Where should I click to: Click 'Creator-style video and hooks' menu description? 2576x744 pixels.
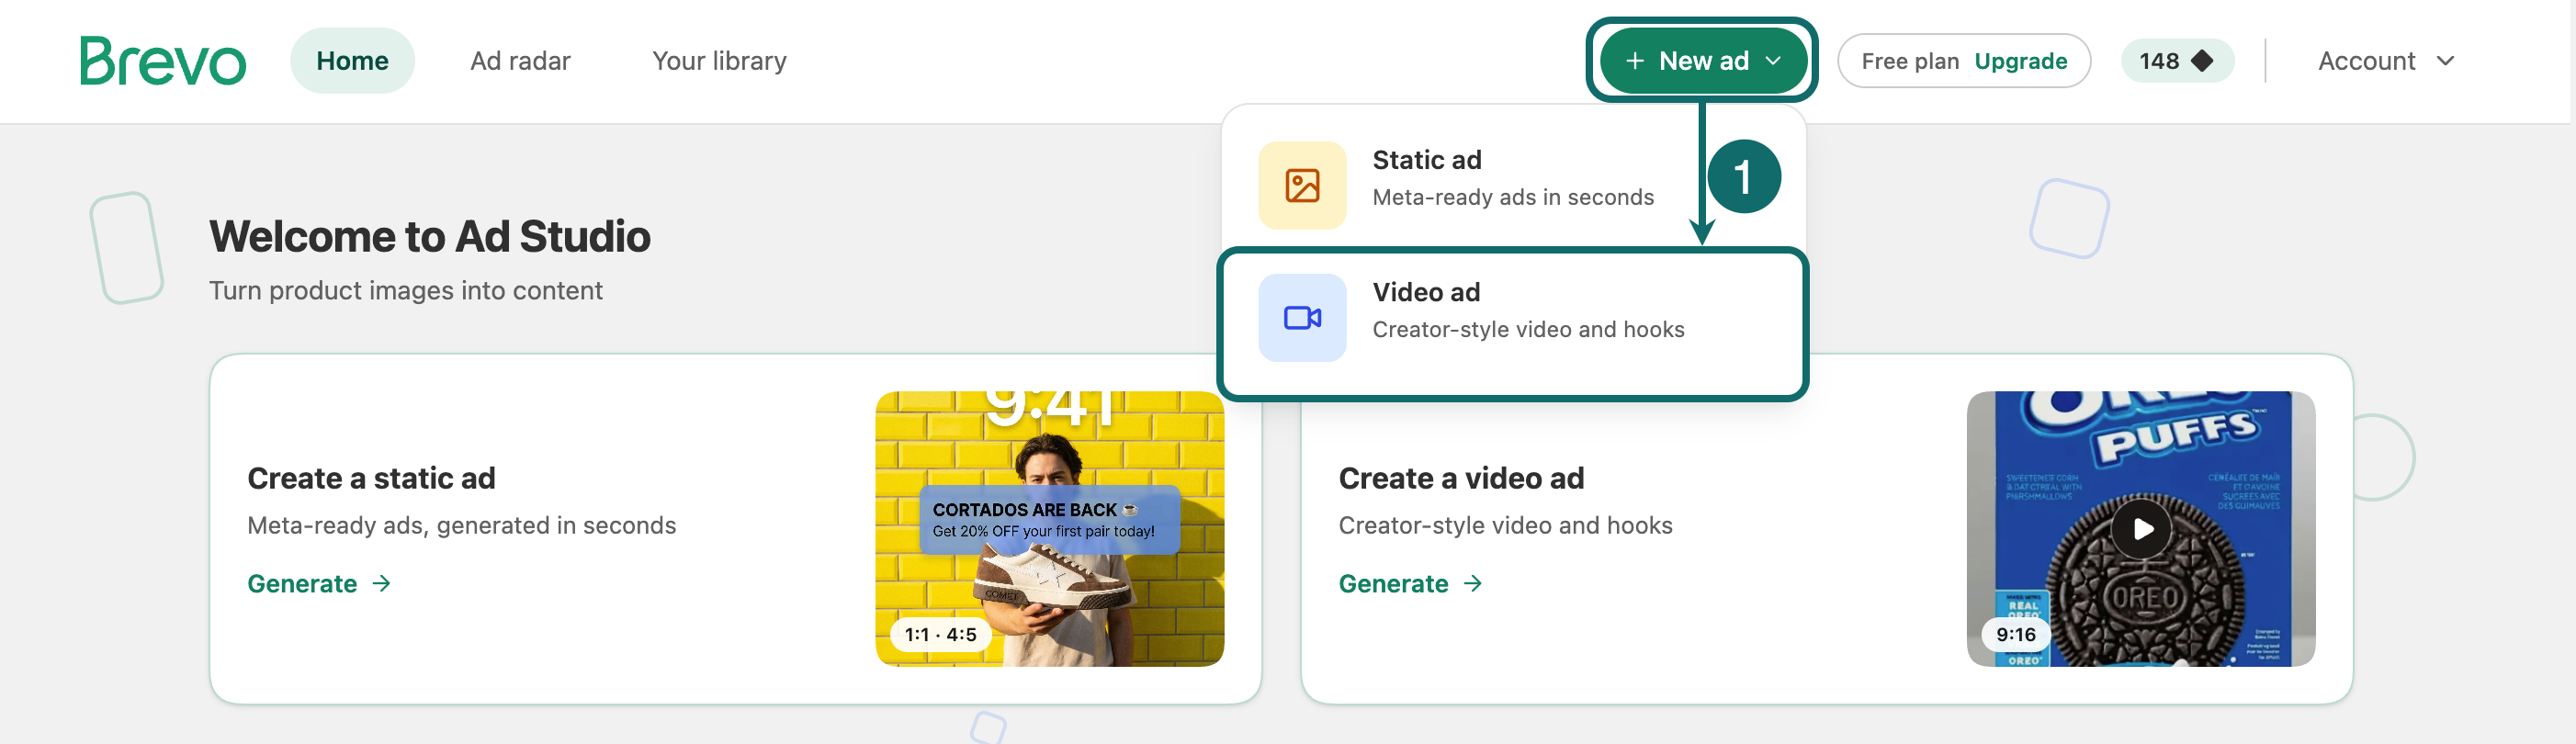coord(1528,330)
